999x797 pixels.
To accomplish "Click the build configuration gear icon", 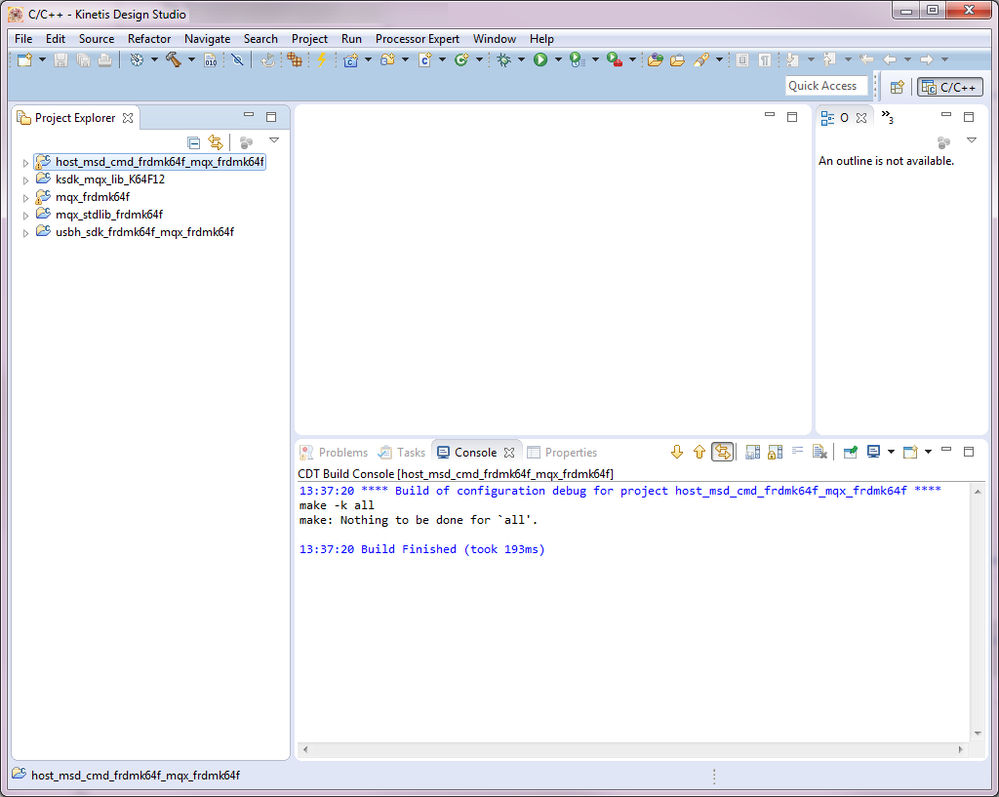I will [136, 60].
